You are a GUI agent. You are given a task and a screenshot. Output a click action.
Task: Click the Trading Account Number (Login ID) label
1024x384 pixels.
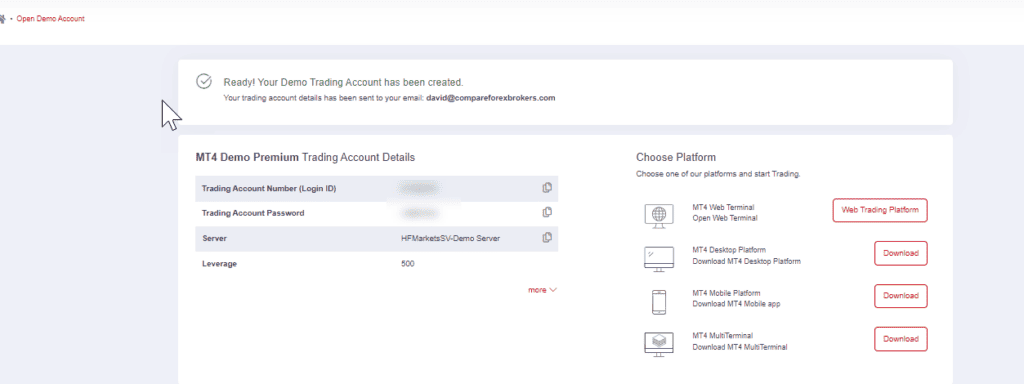click(268, 189)
